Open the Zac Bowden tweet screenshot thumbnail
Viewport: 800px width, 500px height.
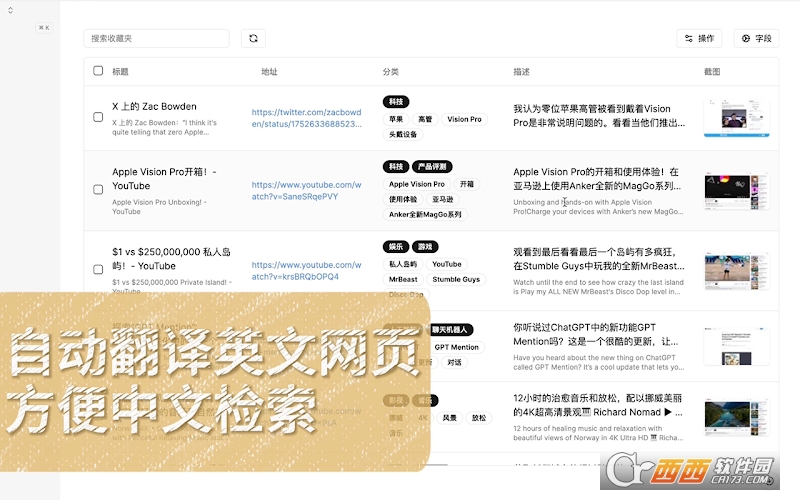click(737, 118)
